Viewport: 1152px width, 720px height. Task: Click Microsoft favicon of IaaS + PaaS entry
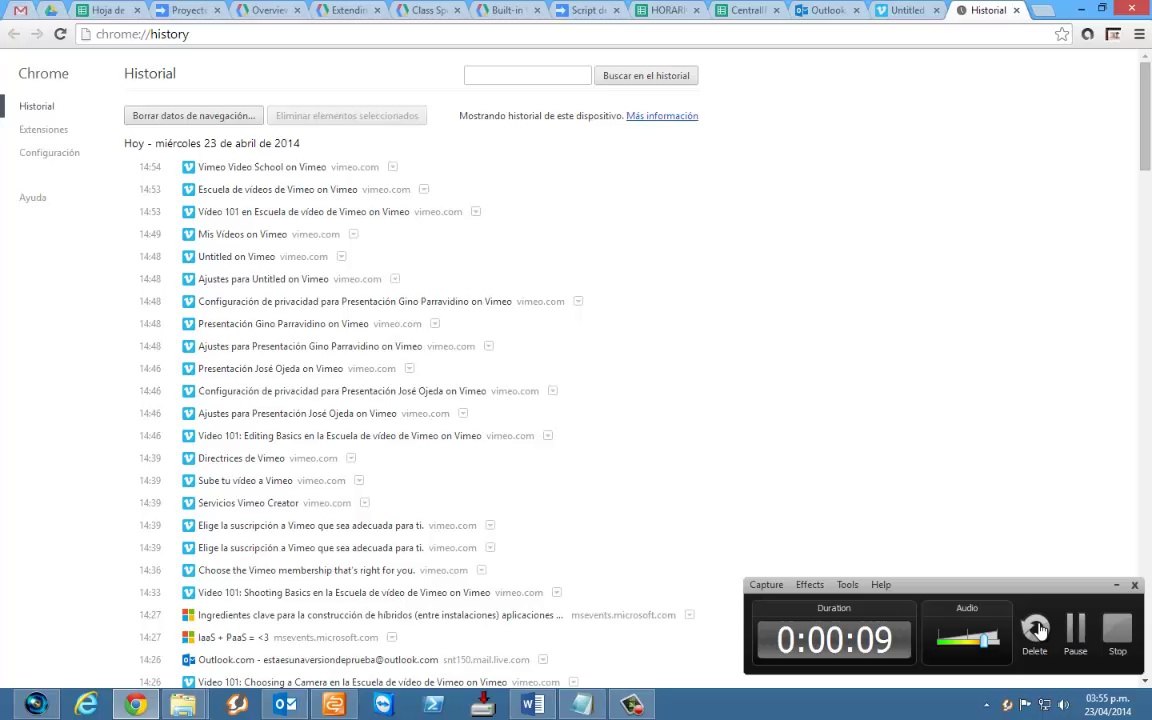pyautogui.click(x=188, y=637)
